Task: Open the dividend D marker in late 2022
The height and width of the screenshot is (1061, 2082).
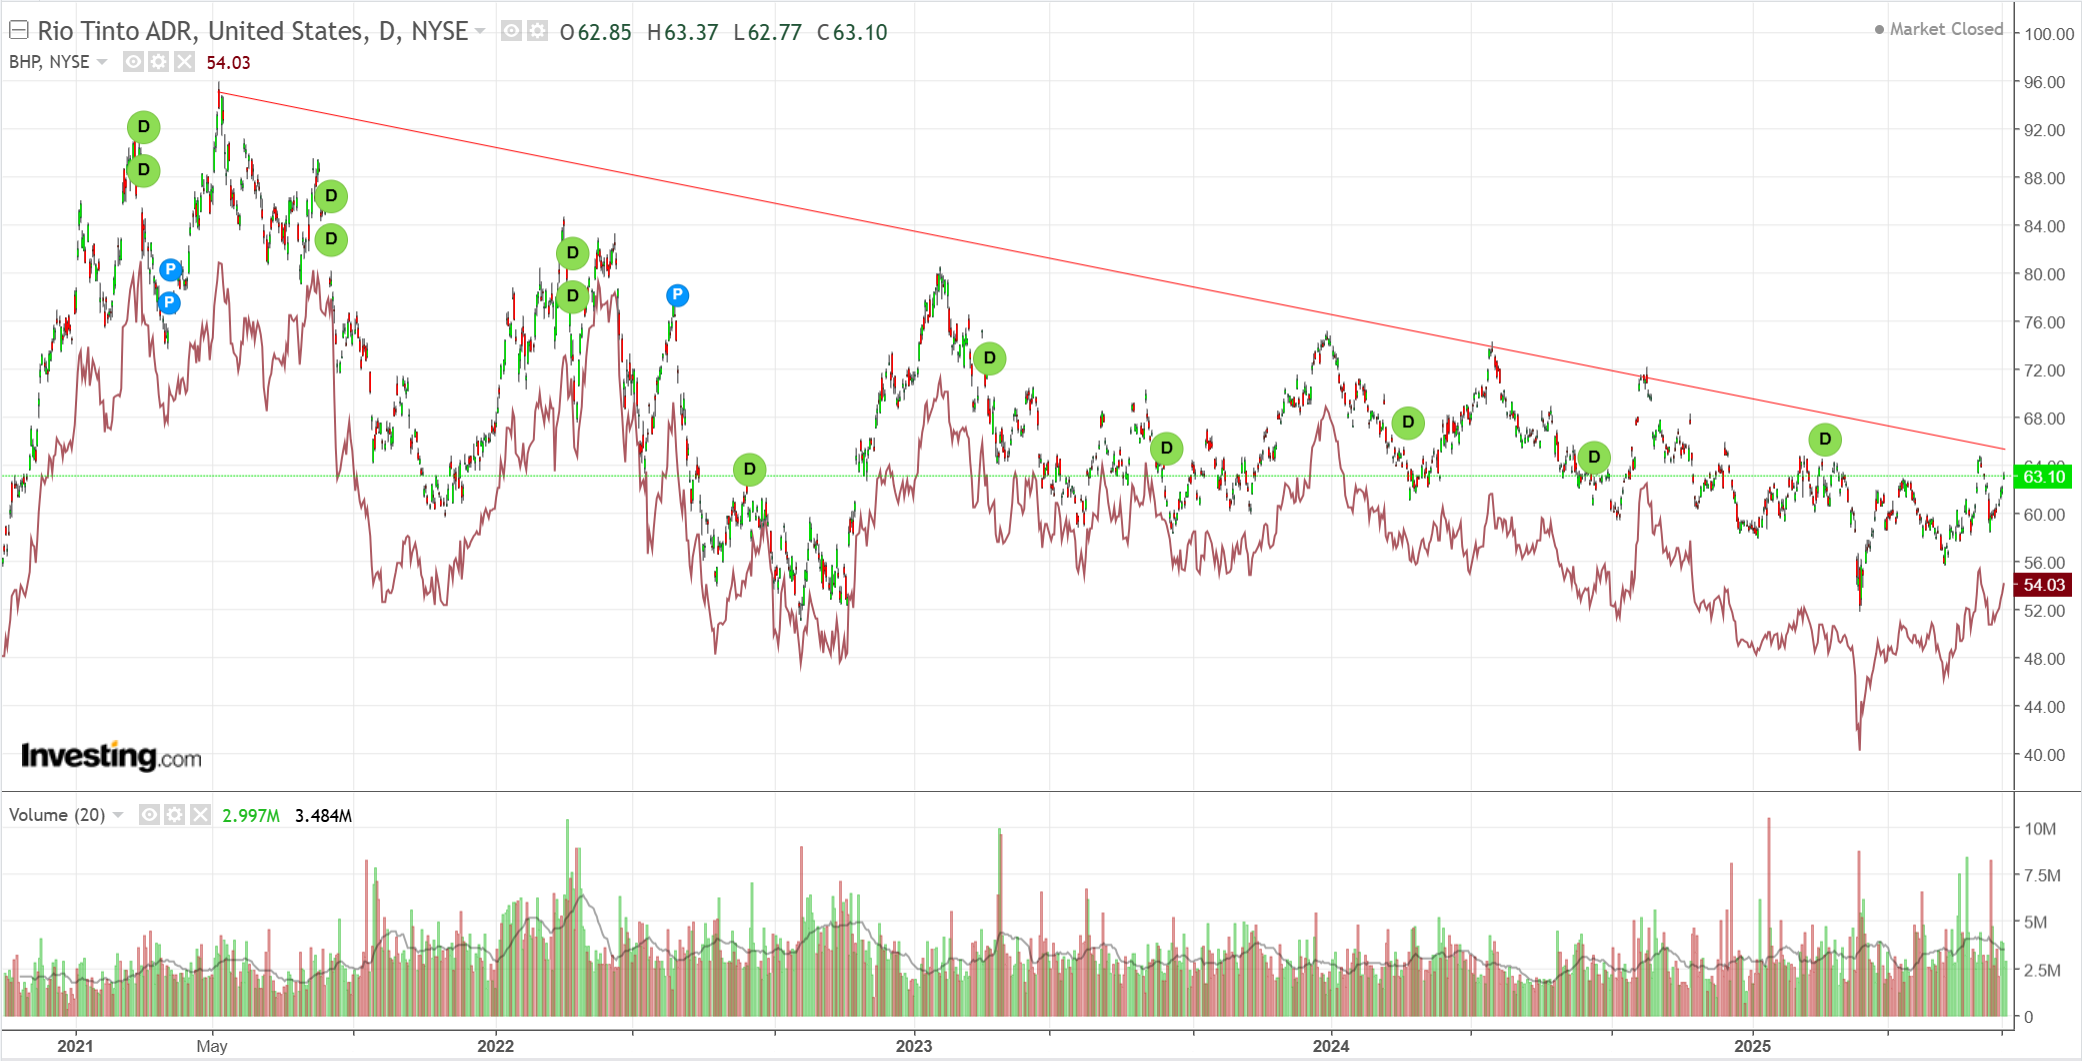Action: pyautogui.click(x=749, y=469)
